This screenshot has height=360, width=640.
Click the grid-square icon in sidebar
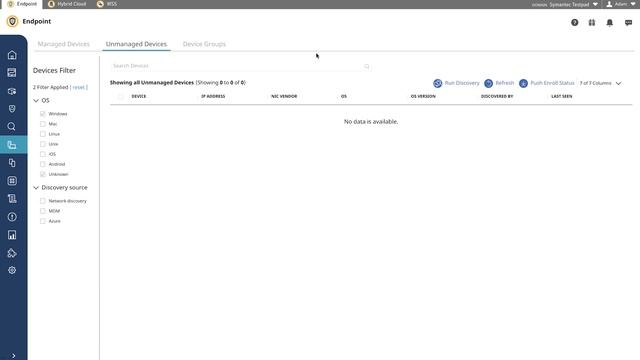12,181
